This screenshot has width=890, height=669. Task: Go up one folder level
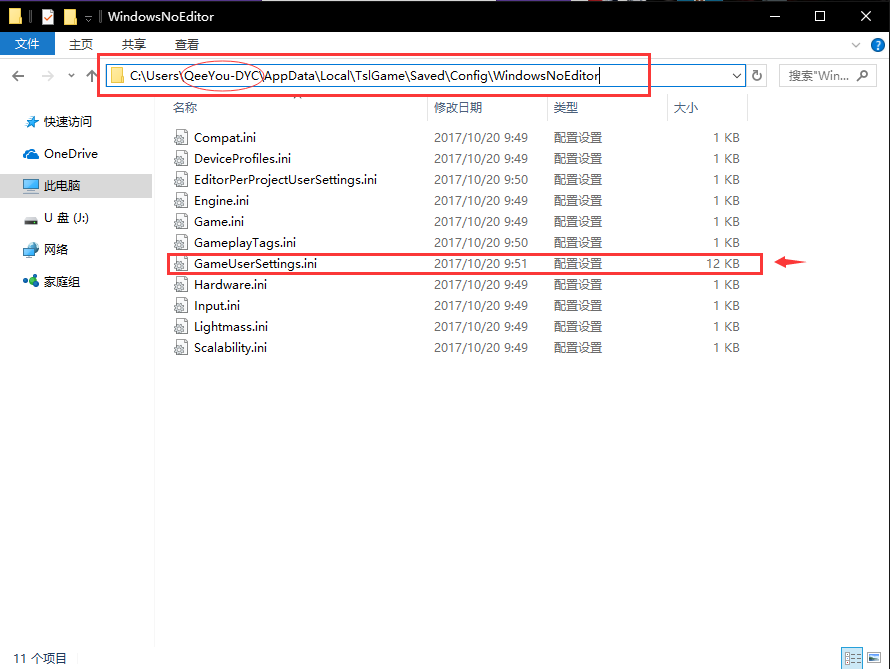click(x=91, y=76)
